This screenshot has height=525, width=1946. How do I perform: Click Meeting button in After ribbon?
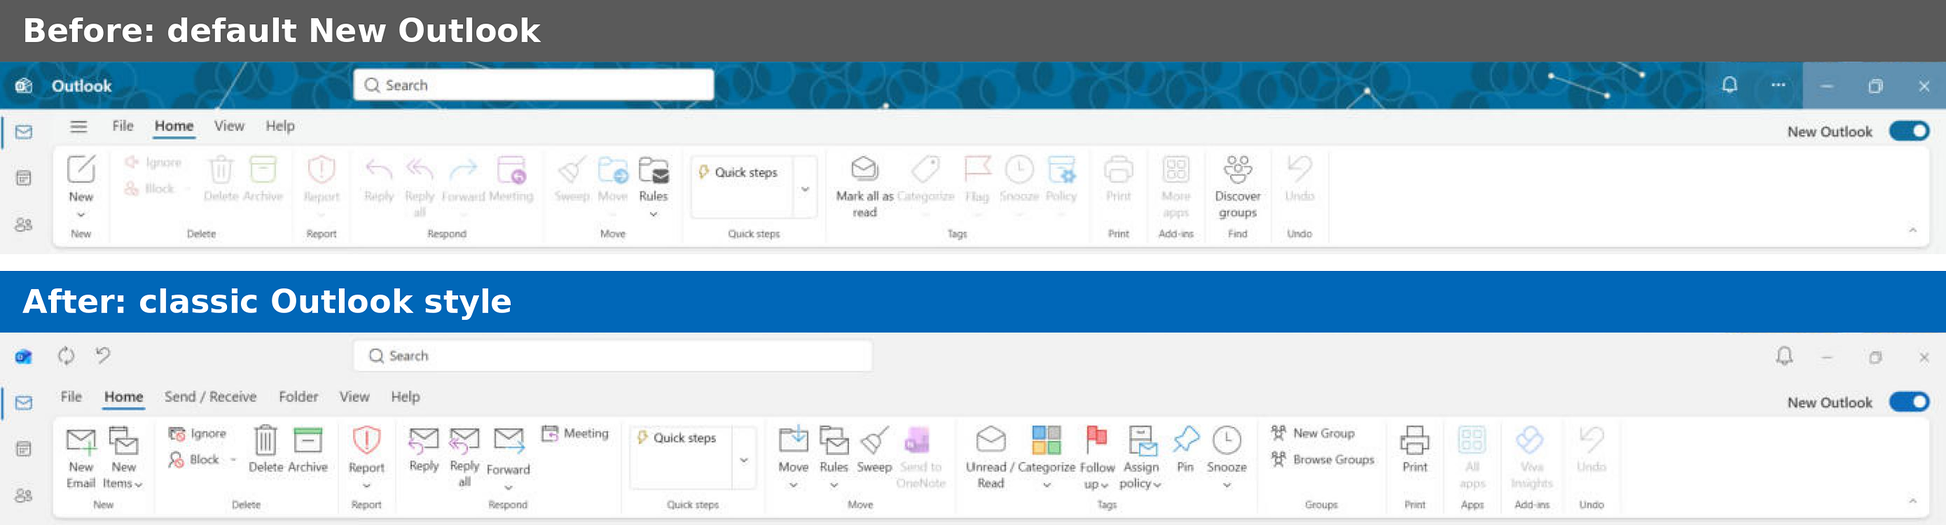coord(575,433)
